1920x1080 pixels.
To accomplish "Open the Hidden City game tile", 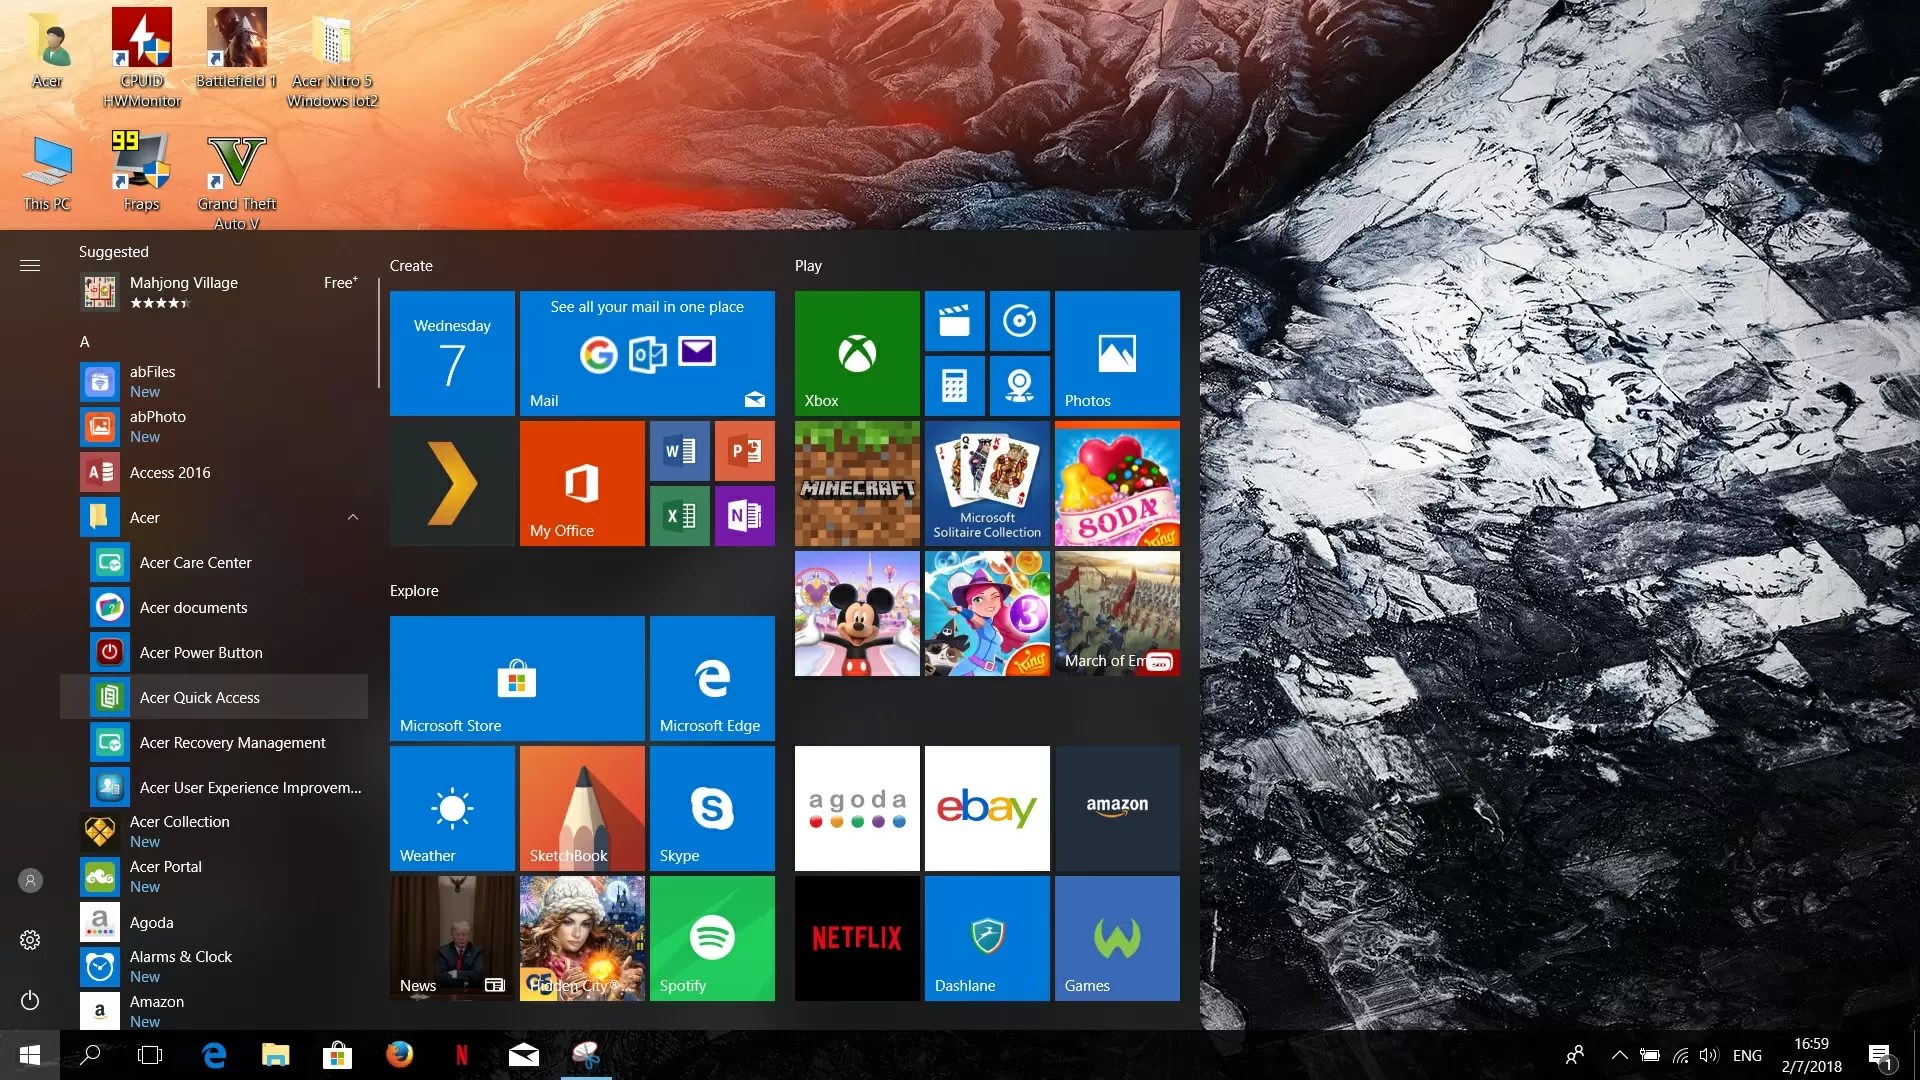I will pyautogui.click(x=582, y=938).
